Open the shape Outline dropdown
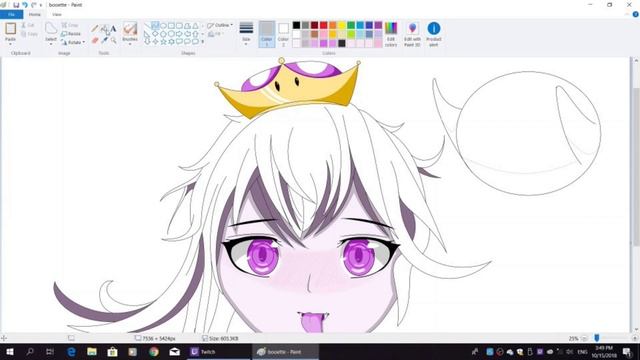Image resolution: width=640 pixels, height=360 pixels. [x=220, y=25]
